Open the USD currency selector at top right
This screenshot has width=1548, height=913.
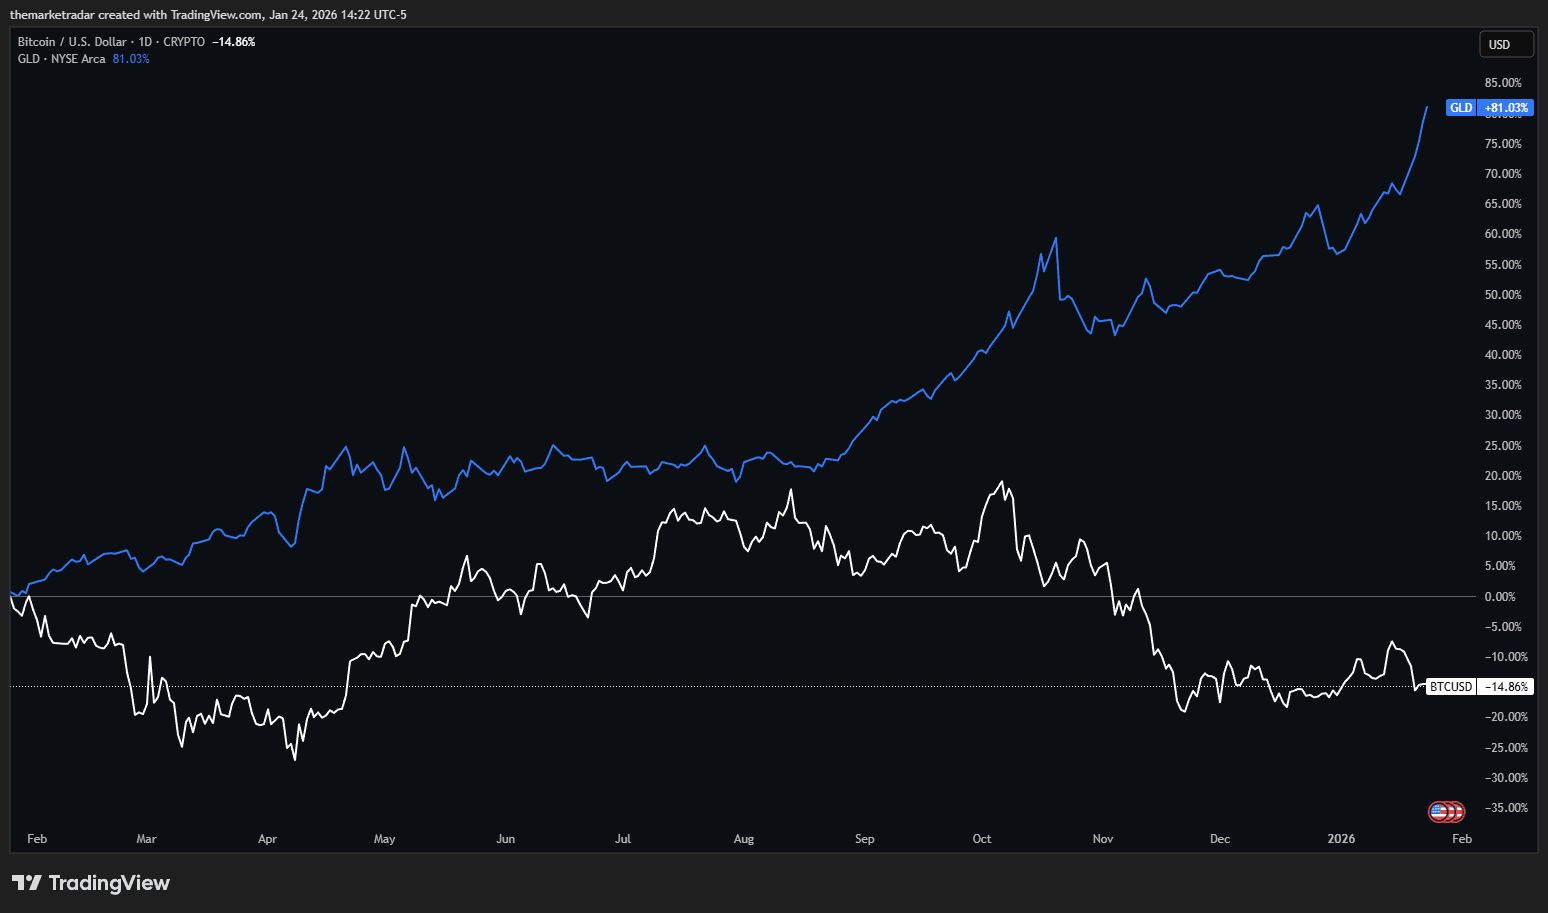pyautogui.click(x=1506, y=43)
